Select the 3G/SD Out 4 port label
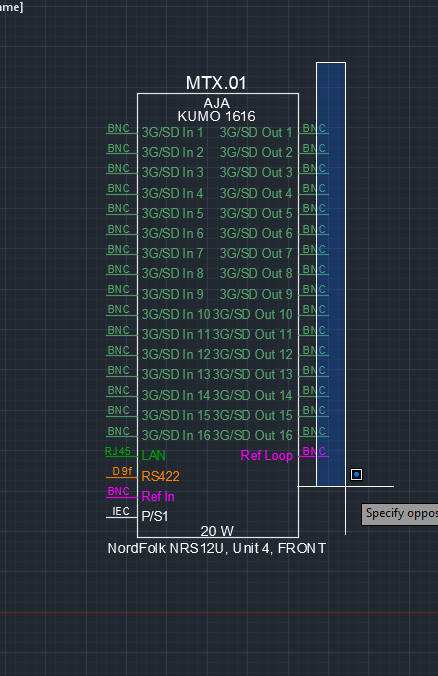 click(256, 193)
